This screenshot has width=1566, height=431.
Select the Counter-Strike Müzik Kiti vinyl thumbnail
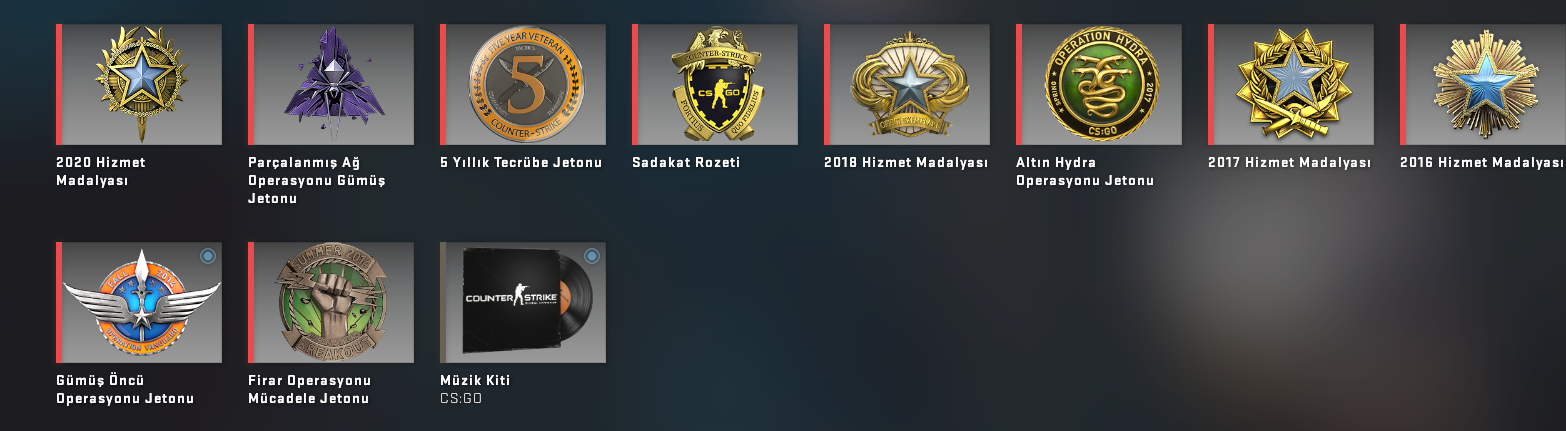coord(523,302)
